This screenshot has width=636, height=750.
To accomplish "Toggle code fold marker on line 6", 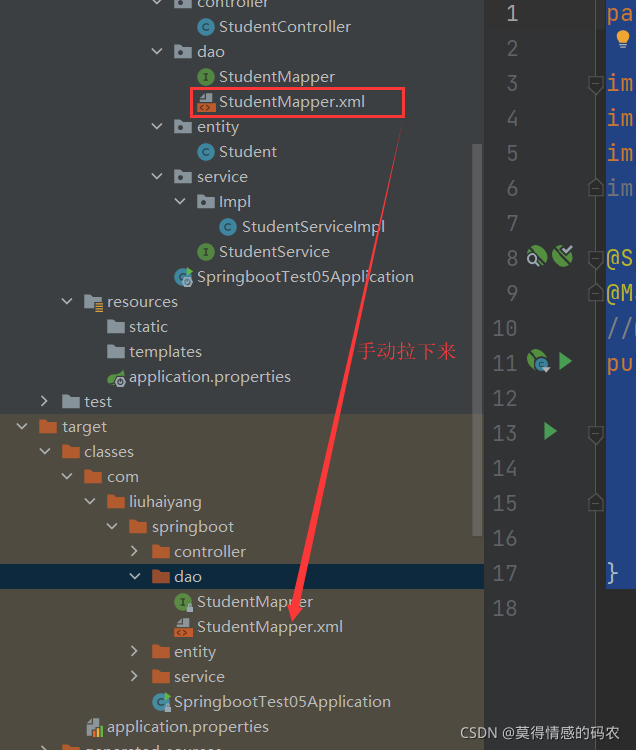I will click(x=595, y=188).
